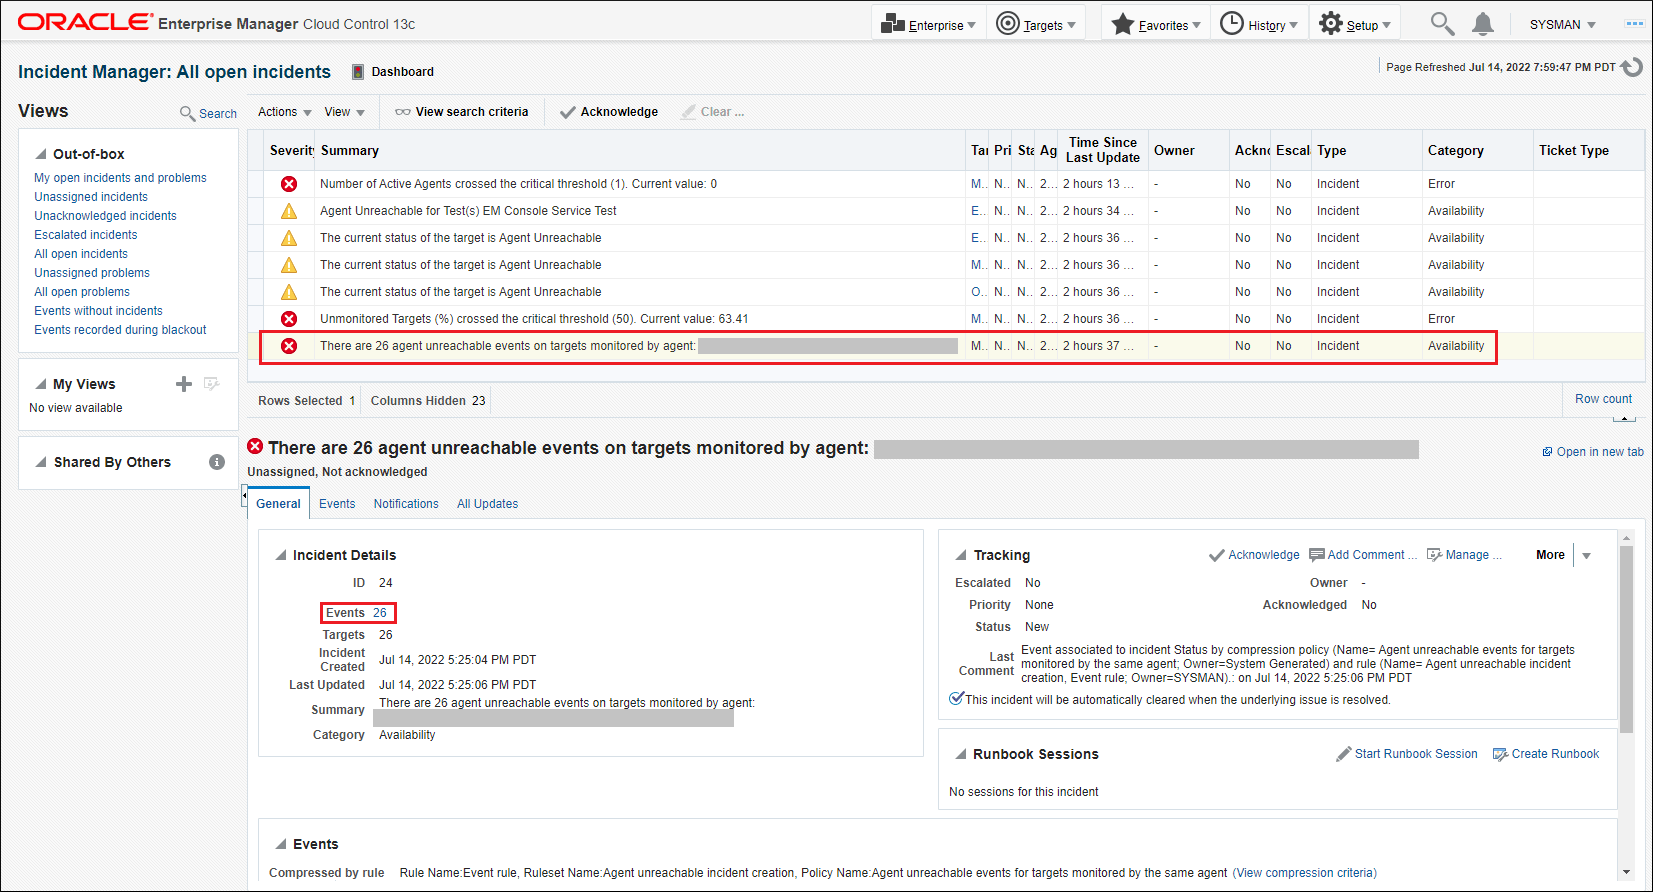Collapse the left Views pane splitter arrow

[x=244, y=496]
